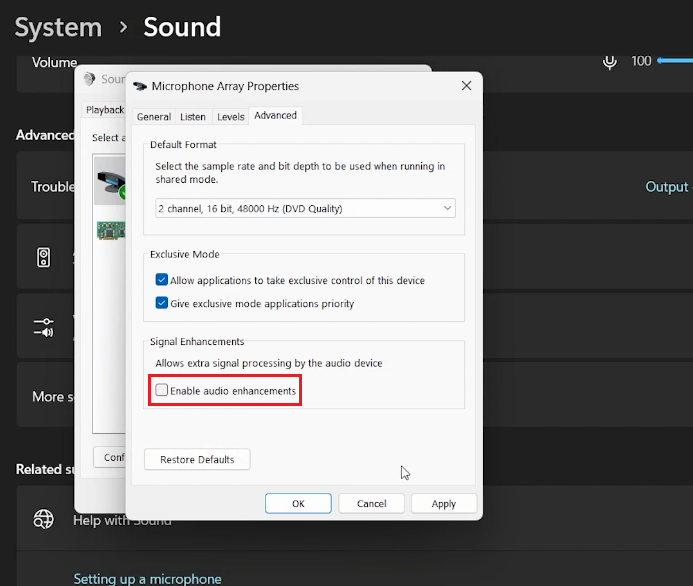Click the Apply button
Screen dimensions: 693x586
(x=444, y=504)
